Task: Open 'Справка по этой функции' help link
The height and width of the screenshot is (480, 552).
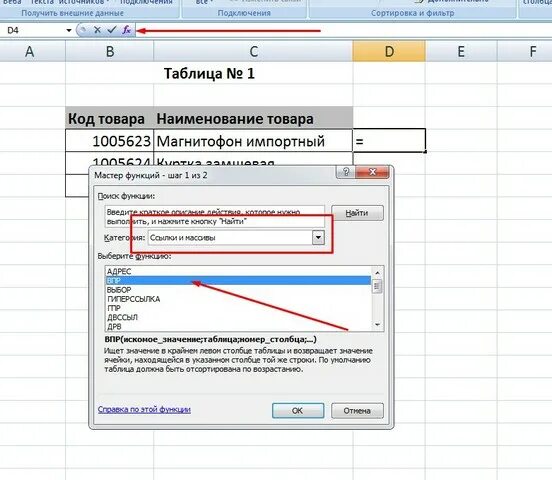Action: point(144,410)
